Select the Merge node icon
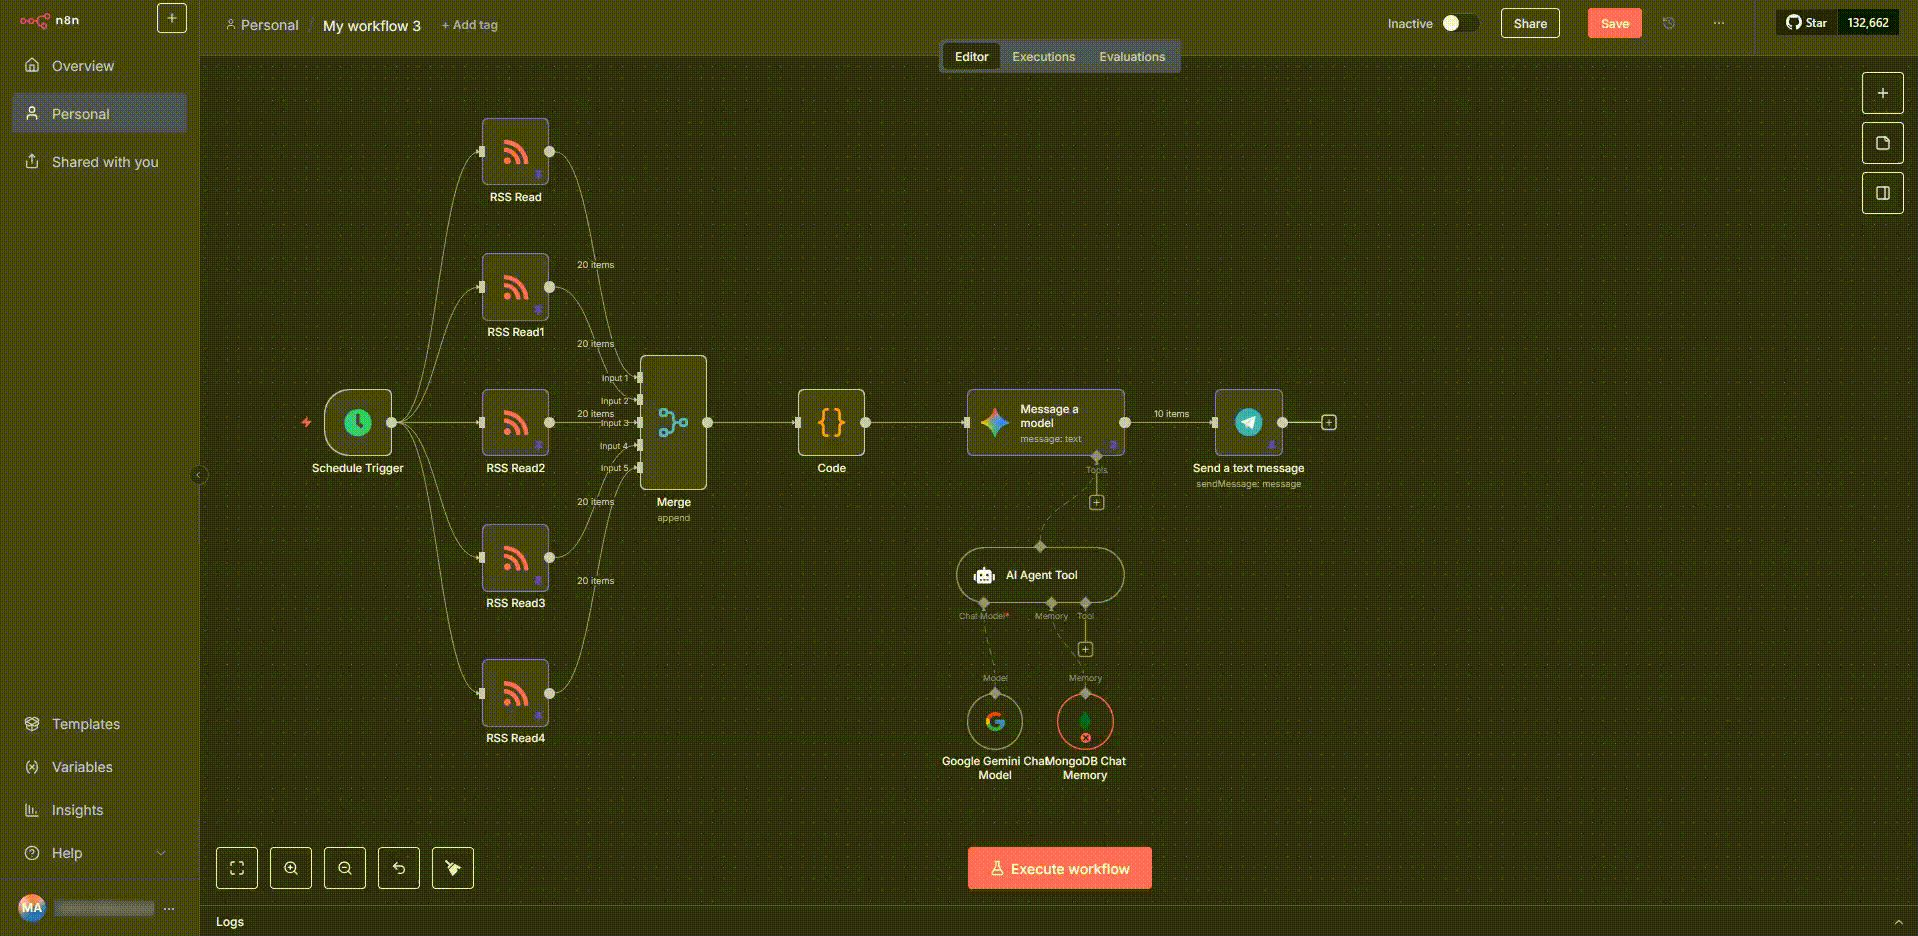The width and height of the screenshot is (1918, 936). tap(673, 423)
